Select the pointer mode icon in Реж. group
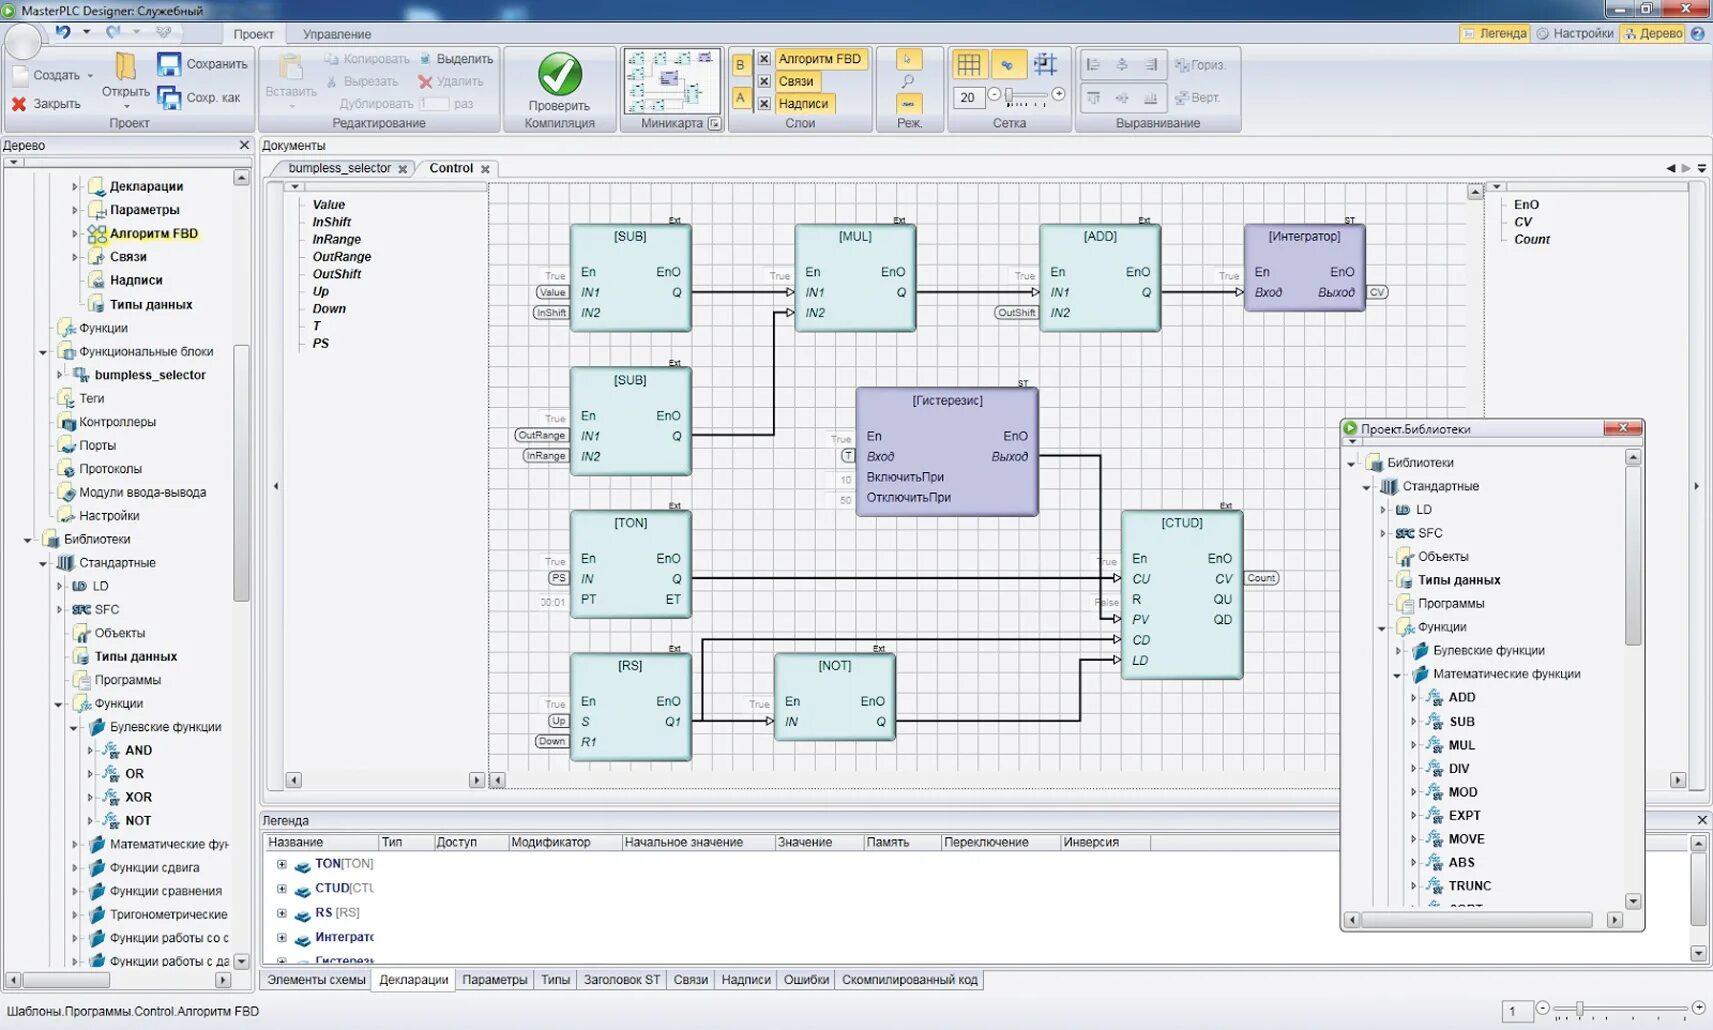 coord(909,59)
